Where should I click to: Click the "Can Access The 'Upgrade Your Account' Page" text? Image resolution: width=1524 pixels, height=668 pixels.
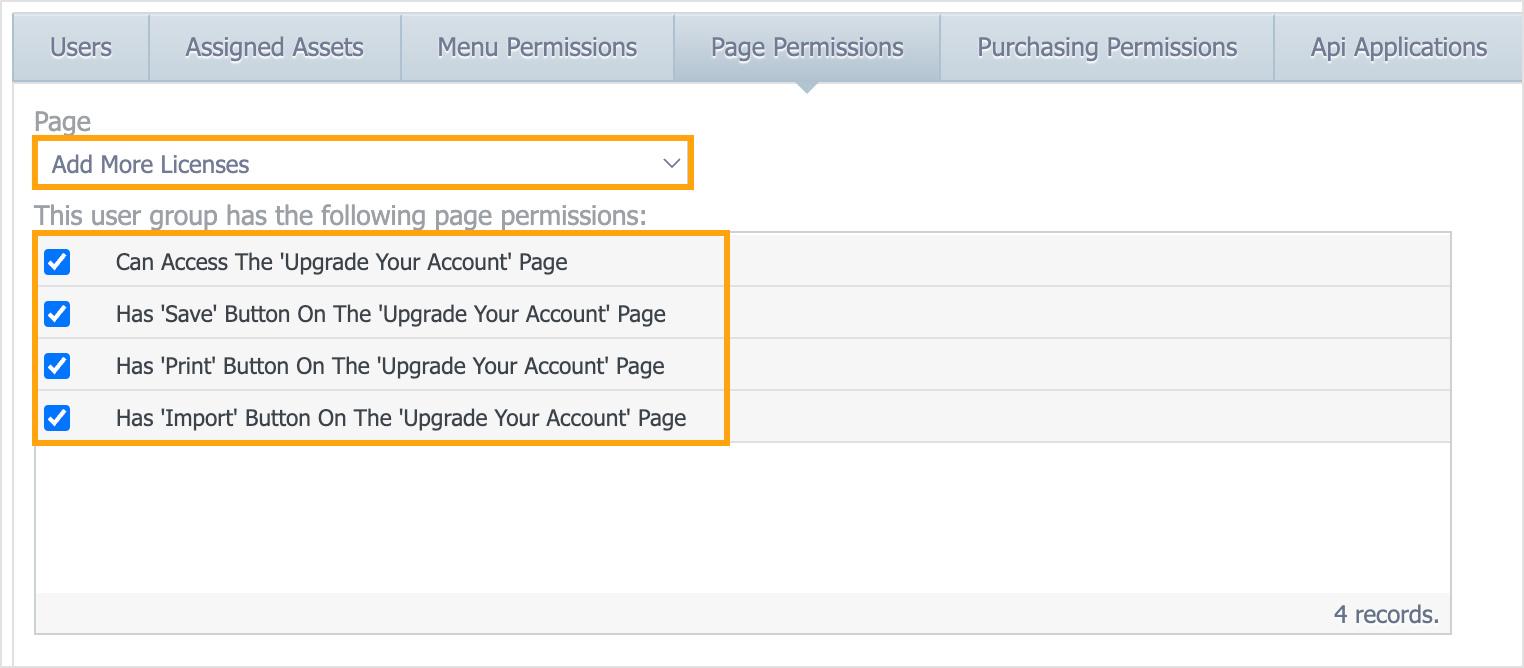tap(341, 262)
